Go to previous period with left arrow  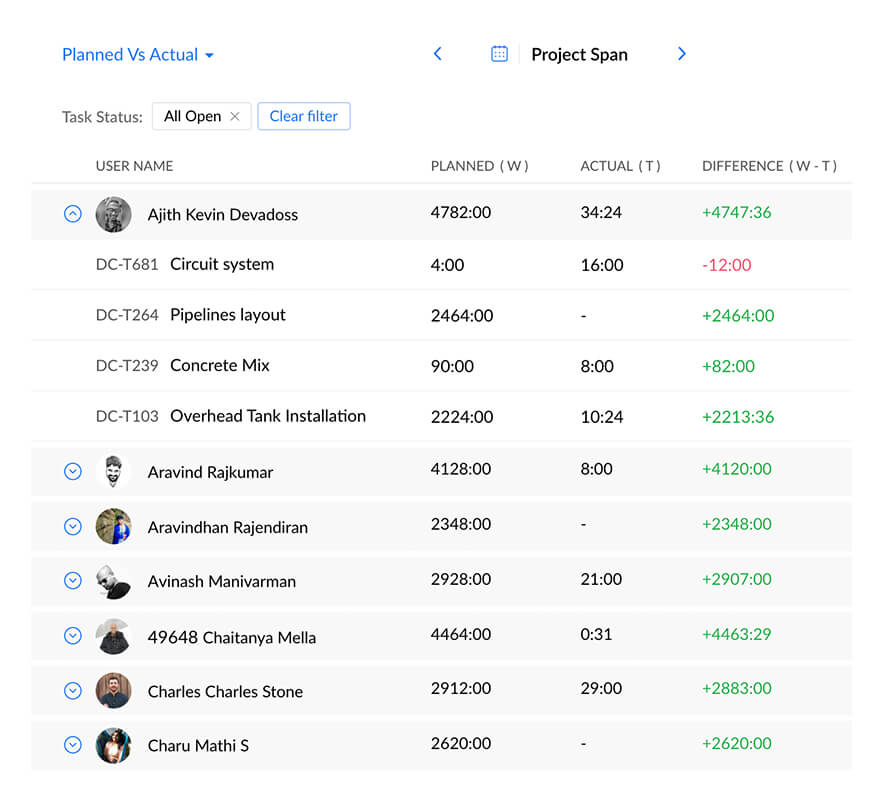coord(437,54)
